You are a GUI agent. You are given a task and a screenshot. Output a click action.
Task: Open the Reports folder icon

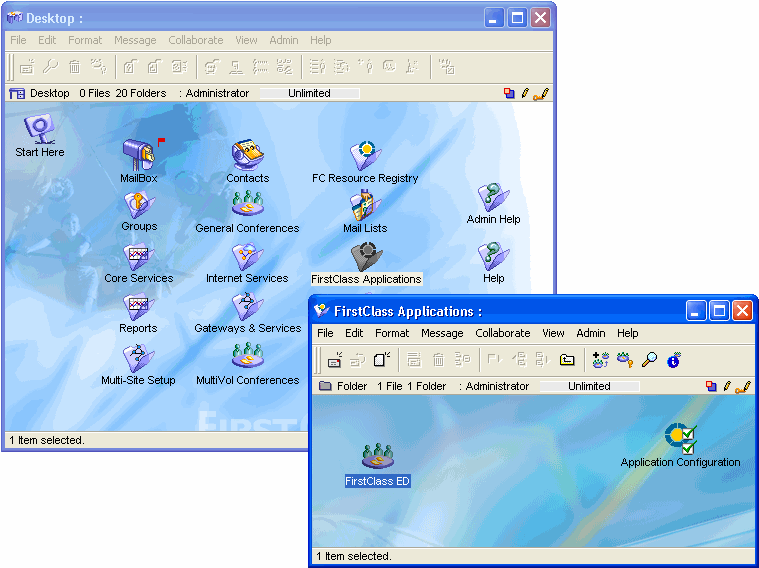[x=138, y=306]
